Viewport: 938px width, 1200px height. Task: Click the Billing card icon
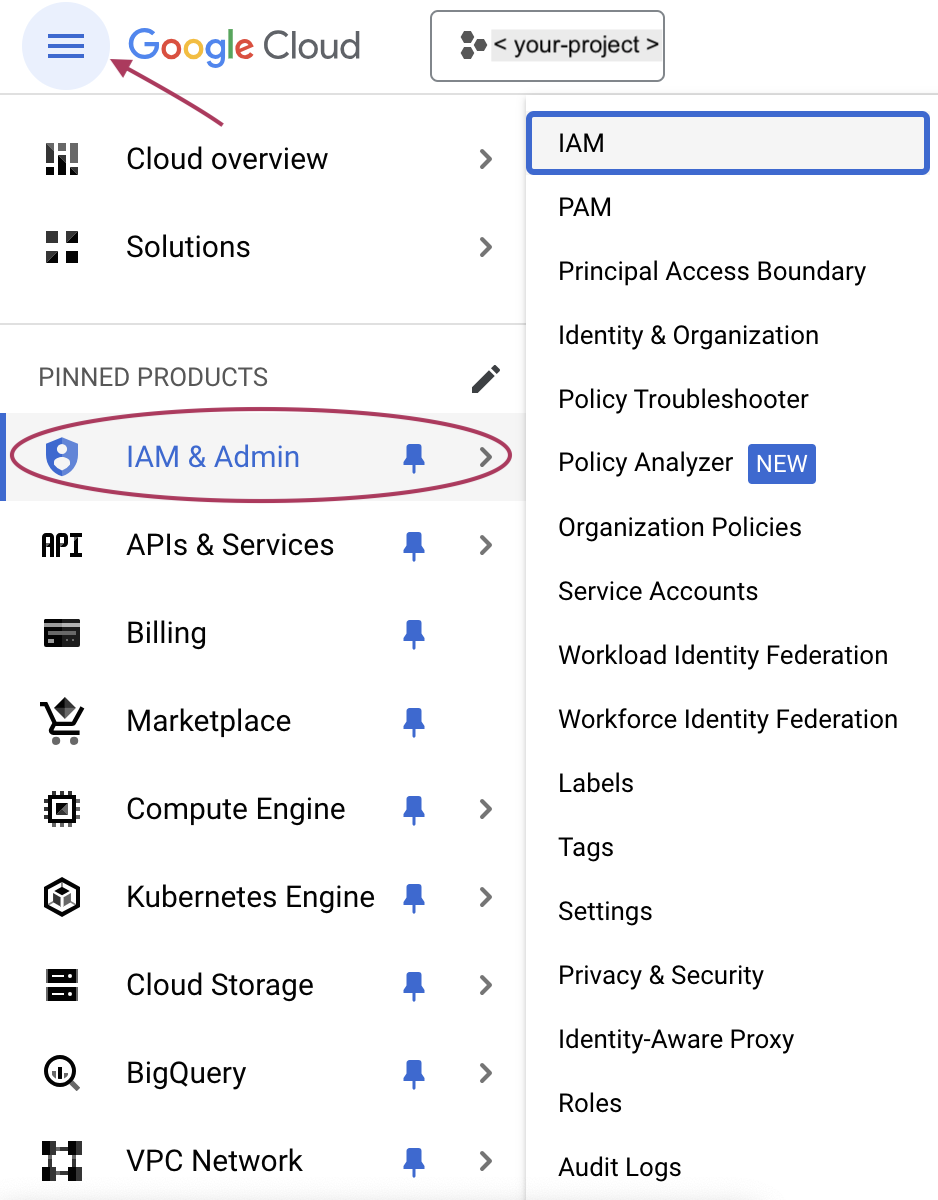coord(62,633)
